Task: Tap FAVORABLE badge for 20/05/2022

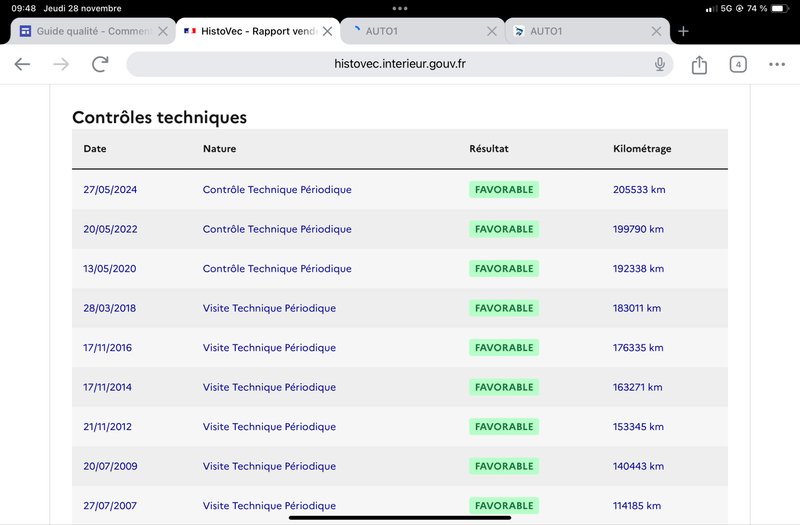Action: (x=504, y=229)
